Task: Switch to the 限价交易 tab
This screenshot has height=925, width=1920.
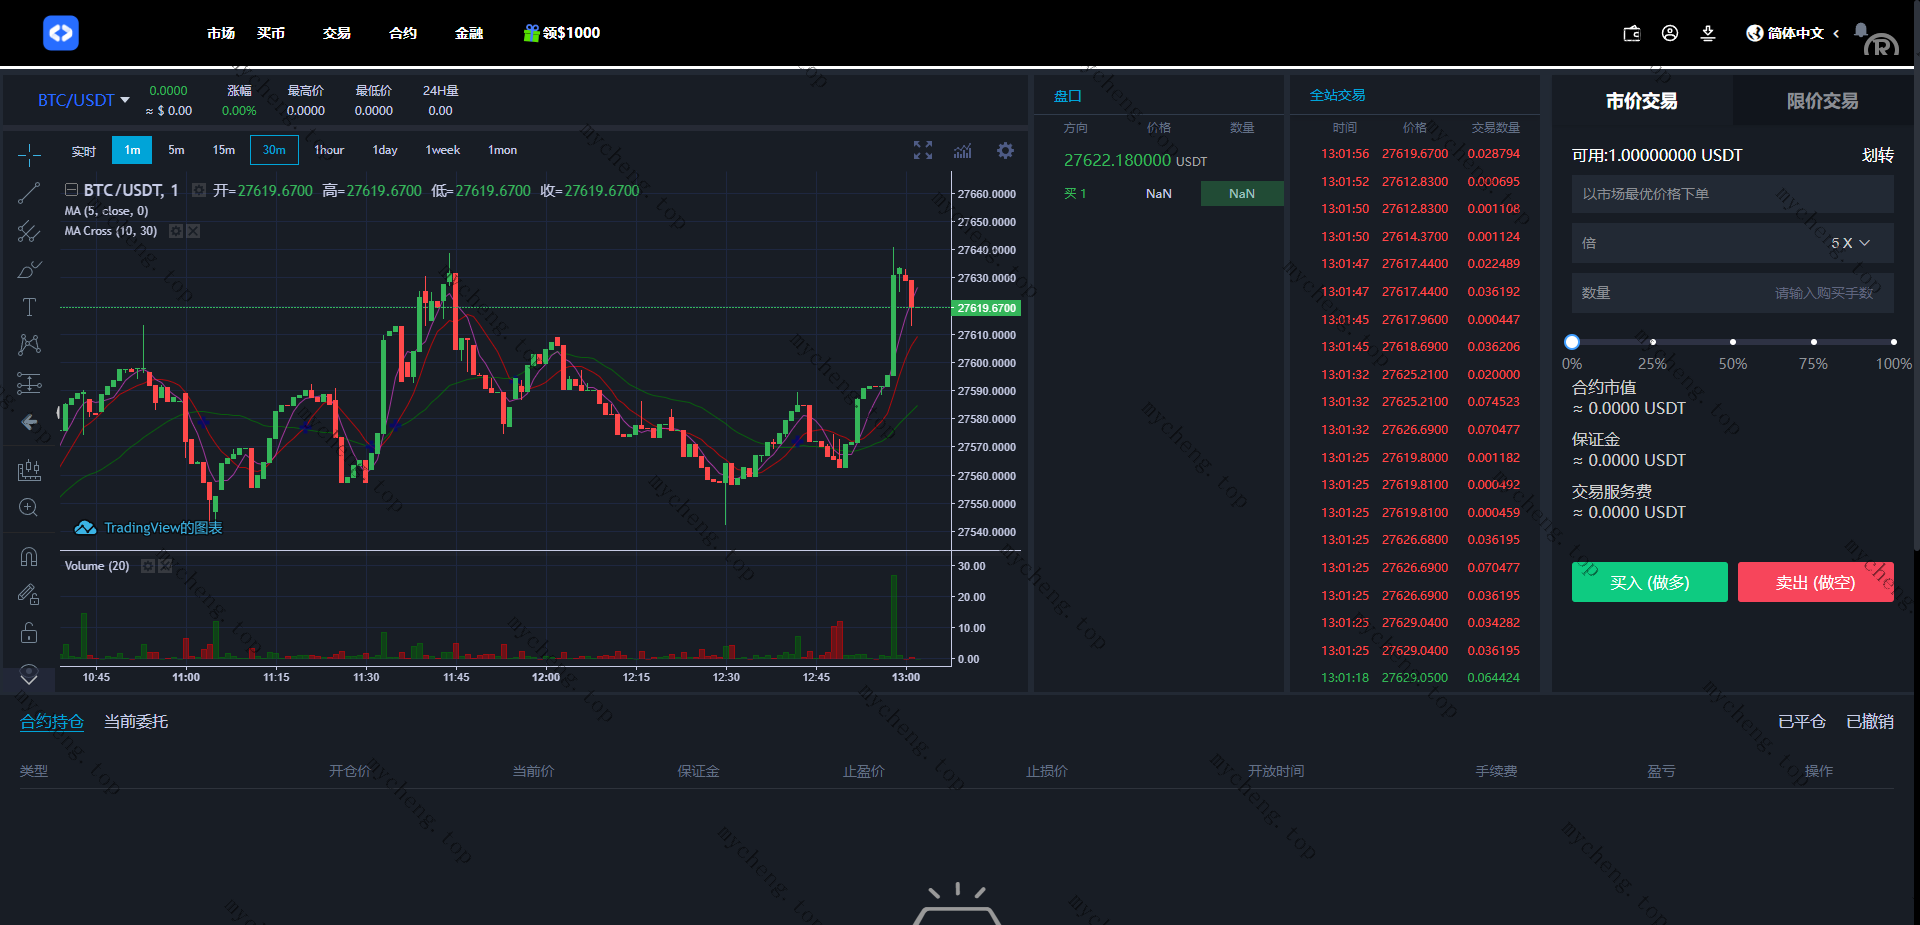Action: pyautogui.click(x=1822, y=101)
